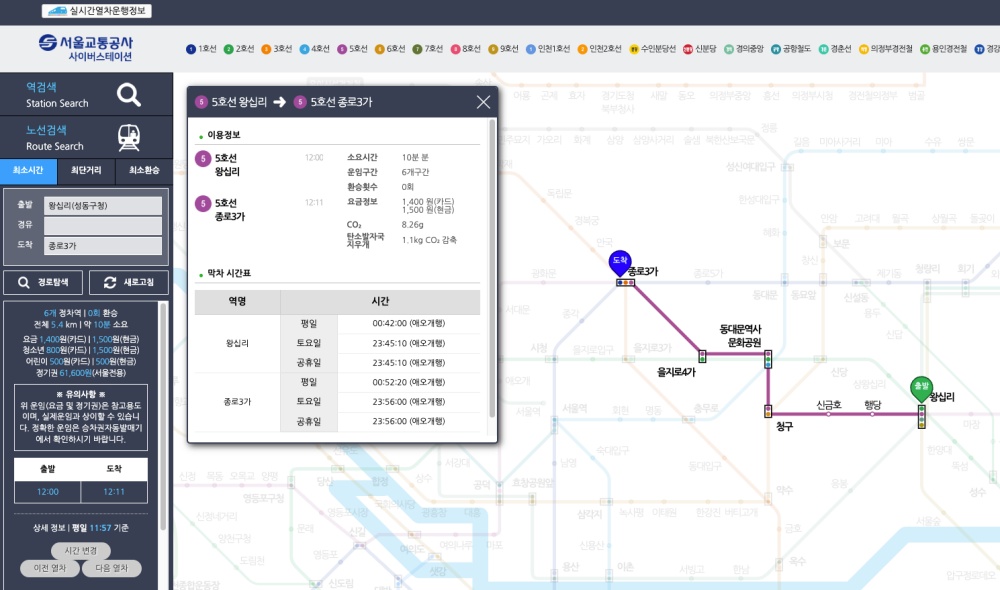Click the 역명 column header in timetable
This screenshot has width=1000, height=590.
[237, 302]
